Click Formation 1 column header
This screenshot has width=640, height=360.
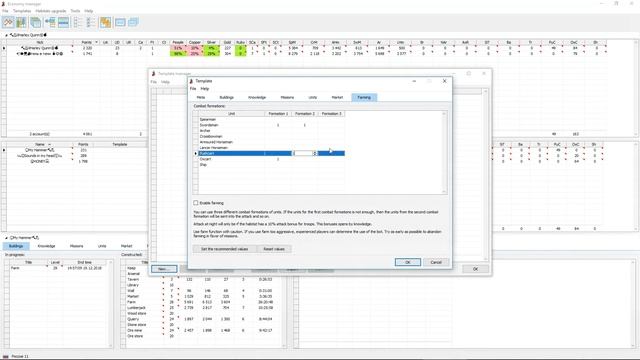(x=278, y=114)
